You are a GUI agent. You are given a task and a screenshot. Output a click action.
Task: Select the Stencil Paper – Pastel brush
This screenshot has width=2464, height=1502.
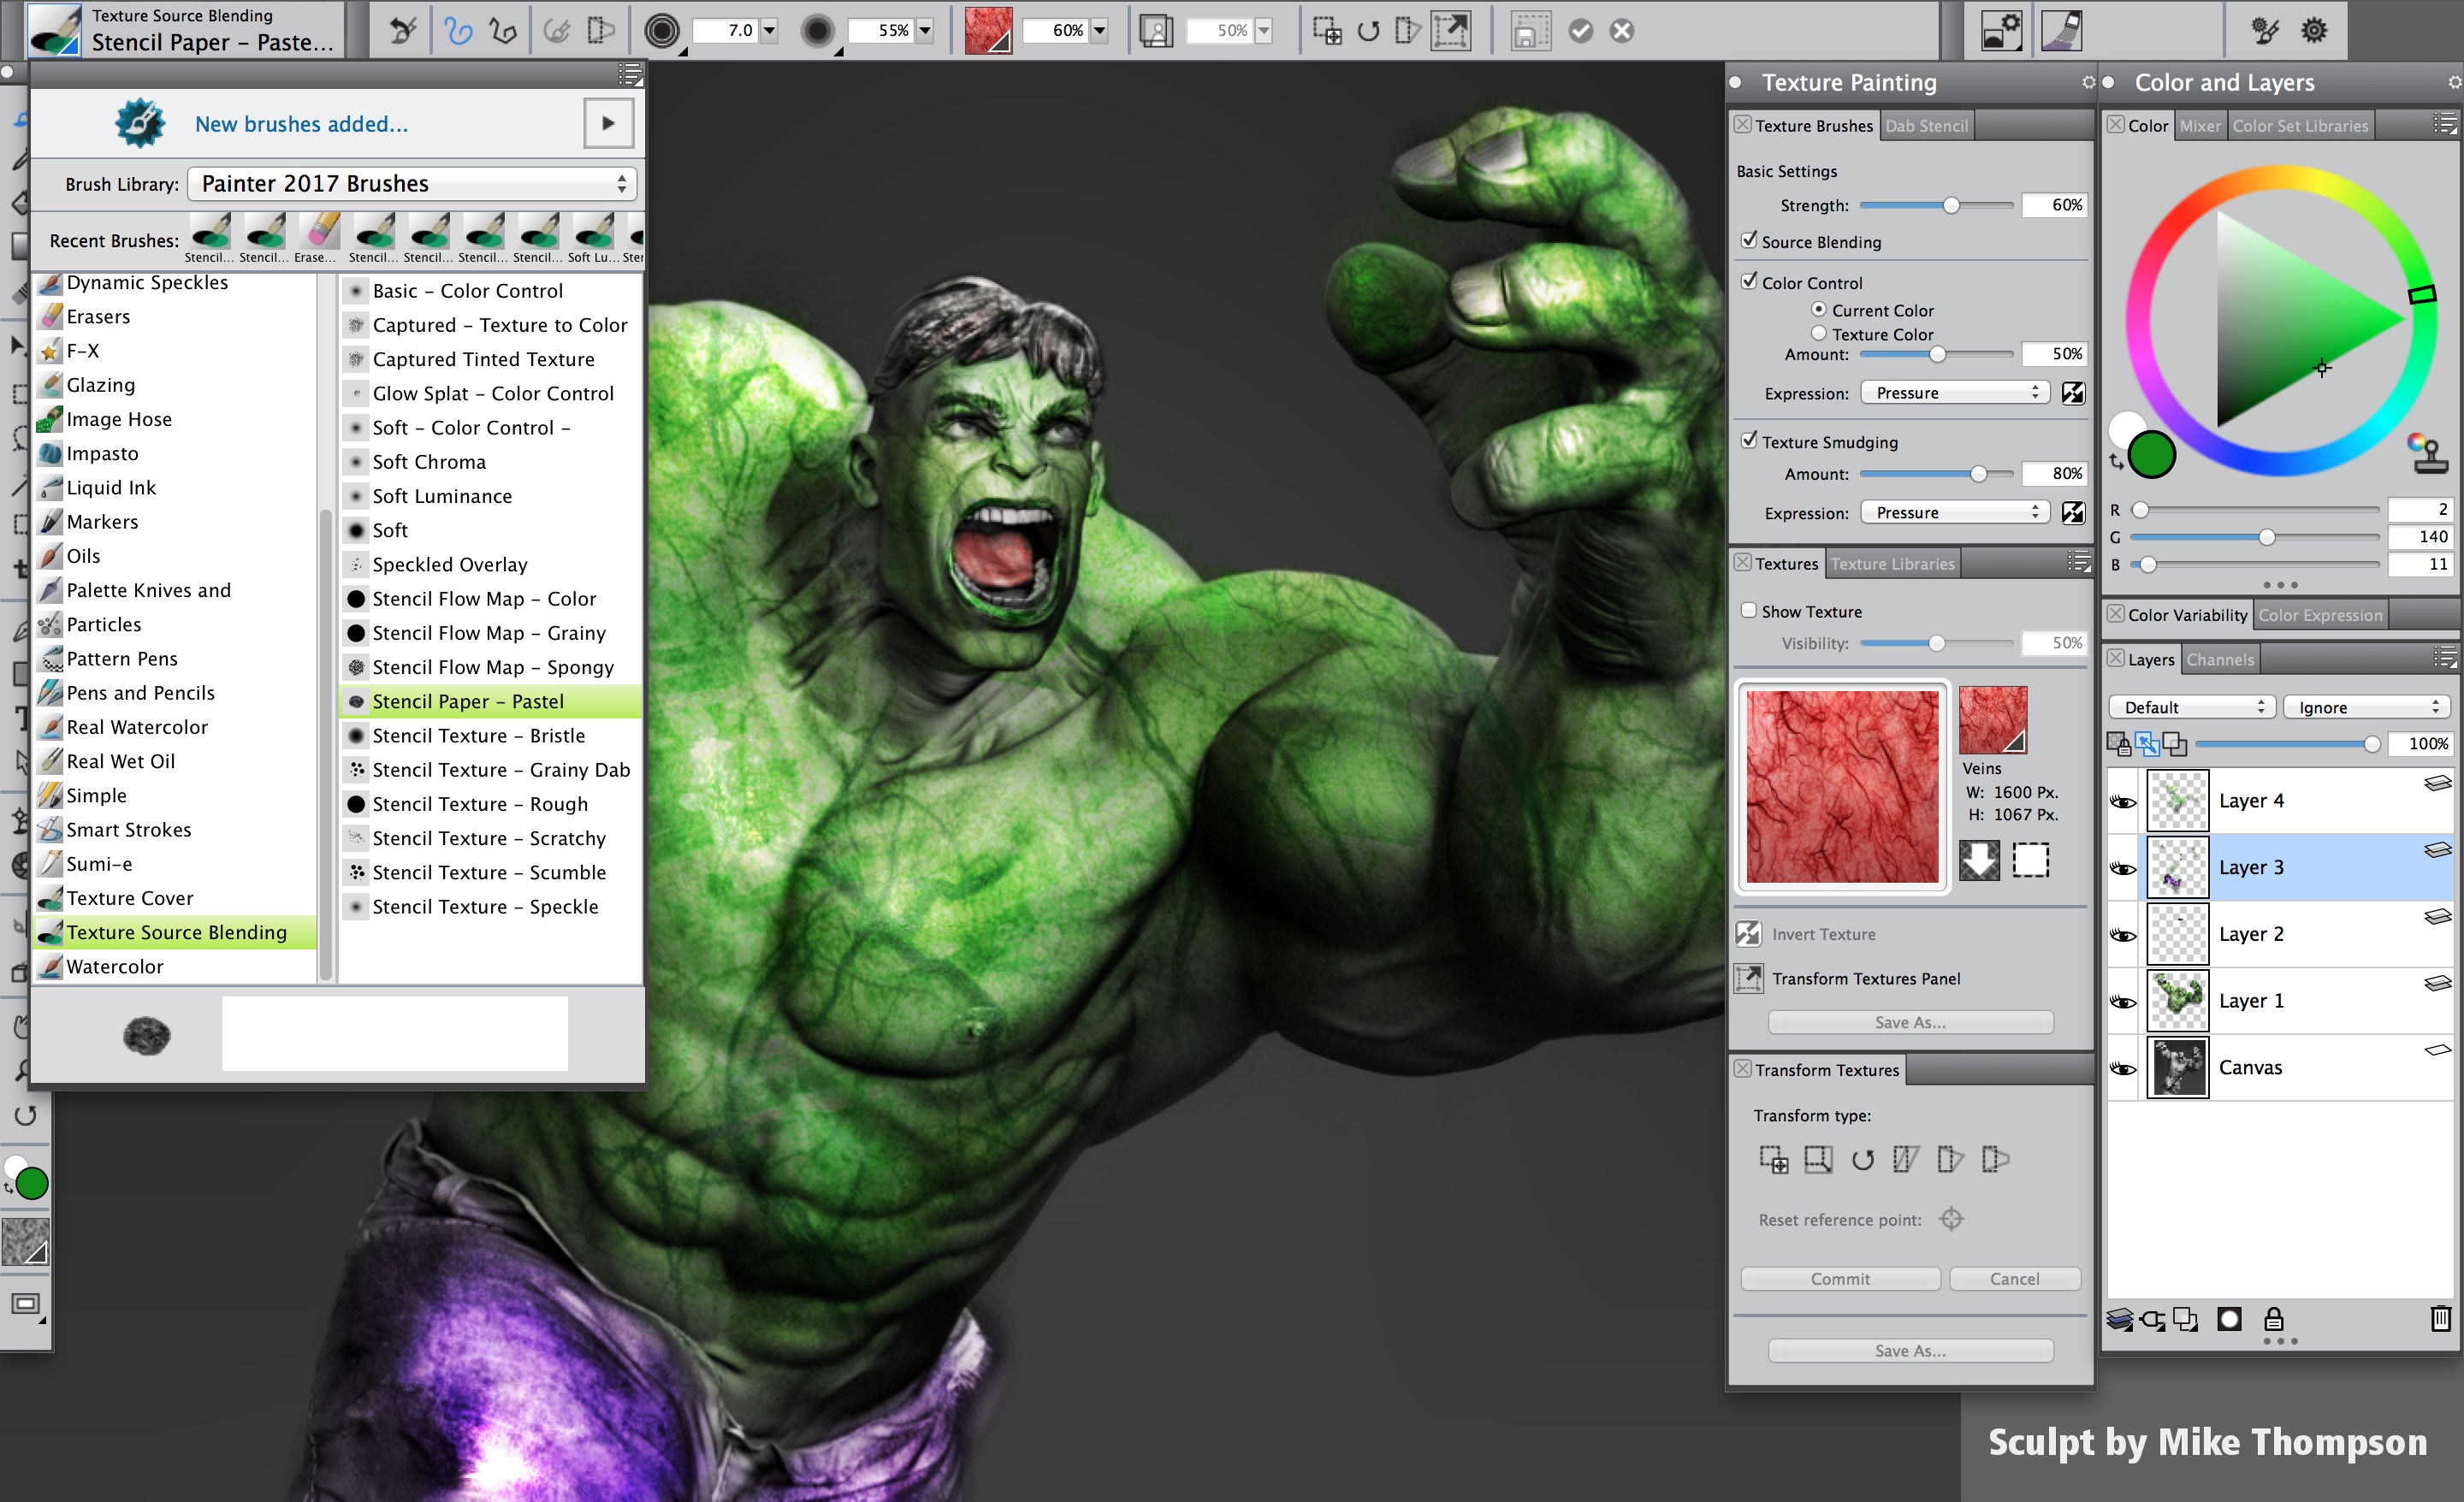470,701
